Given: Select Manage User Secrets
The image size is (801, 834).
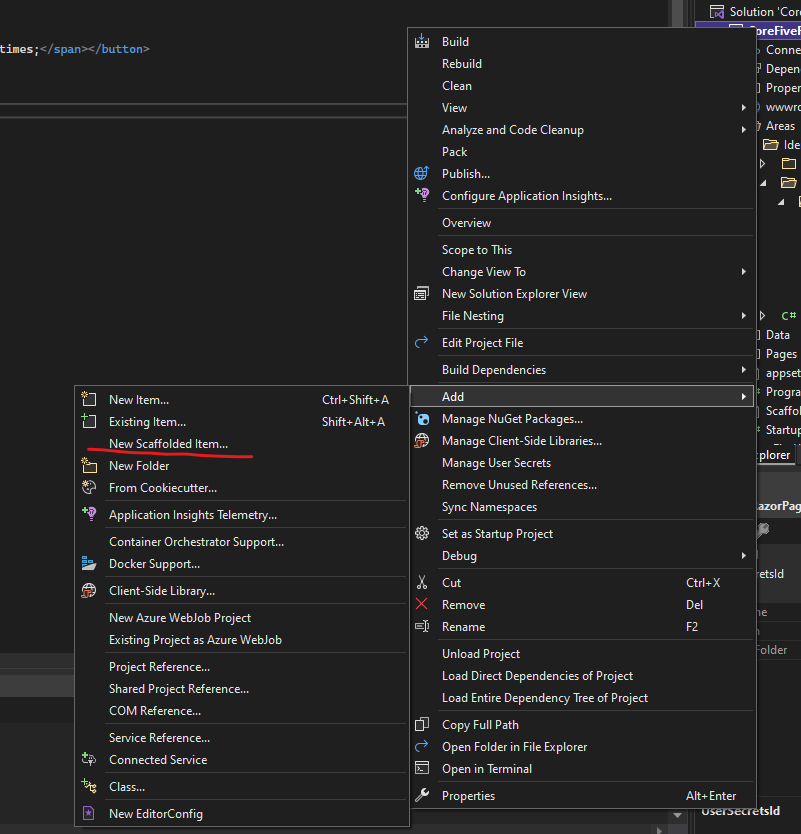Looking at the screenshot, I should coord(496,463).
